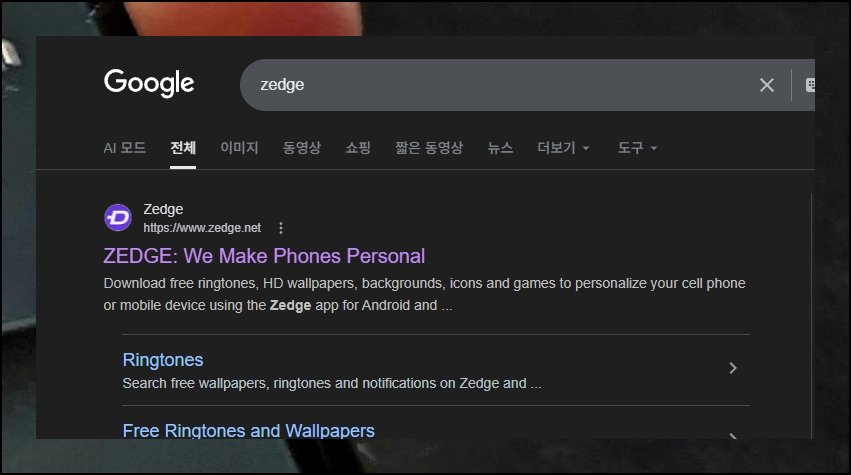The height and width of the screenshot is (475, 851).
Task: Click the Zedge site name above the URL
Action: coord(163,209)
